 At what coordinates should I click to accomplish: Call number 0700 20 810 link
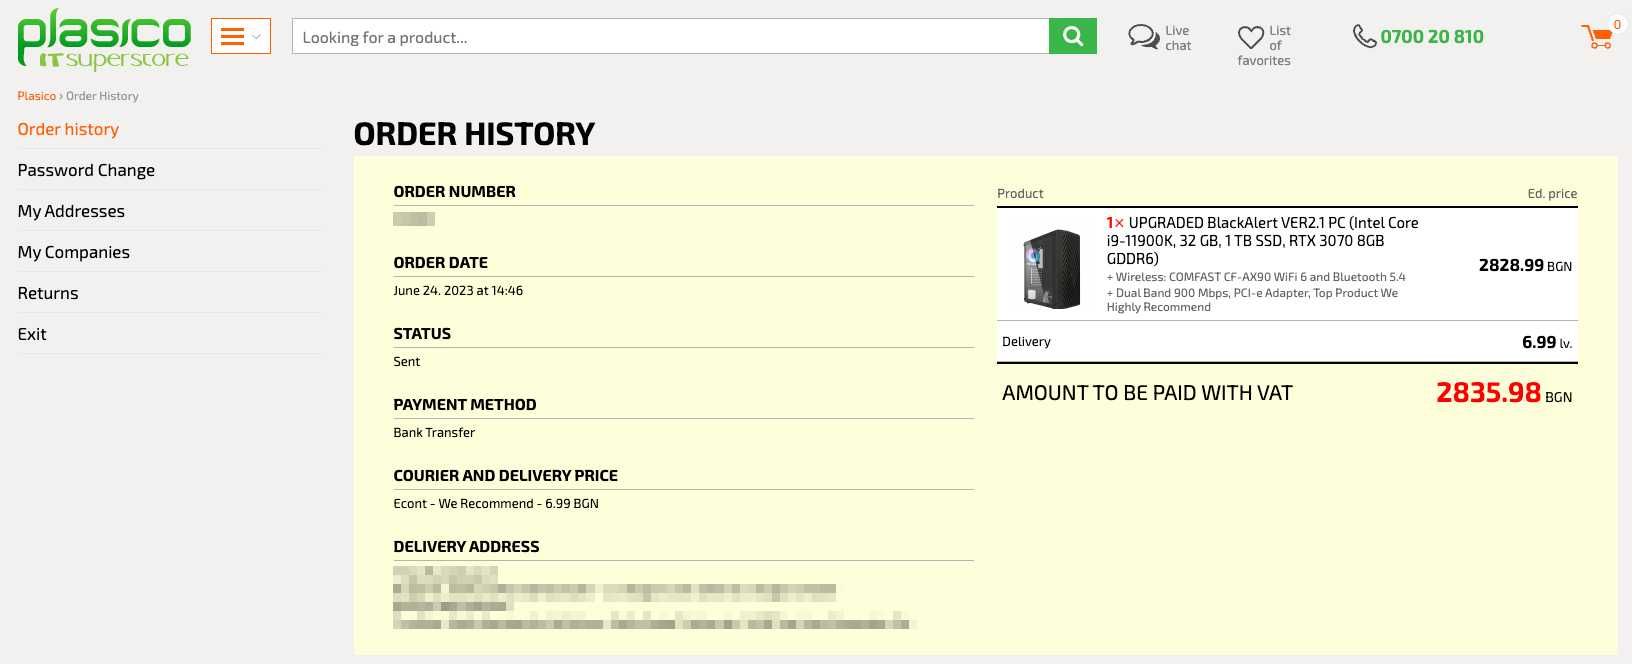(x=1432, y=37)
